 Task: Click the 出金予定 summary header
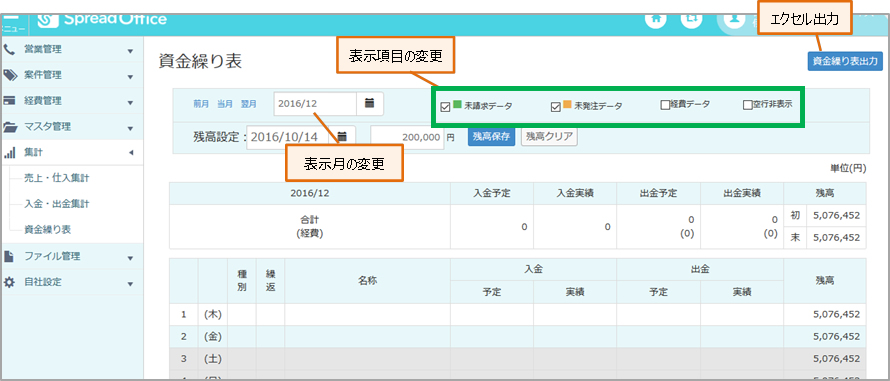point(658,193)
